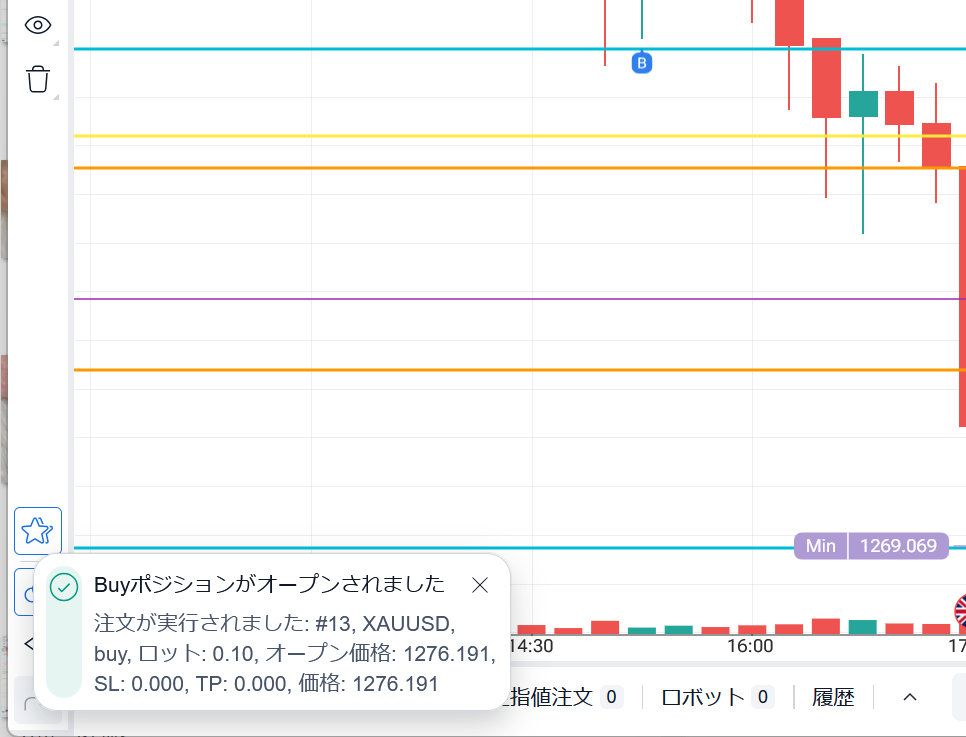Viewport: 966px width, 737px height.
Task: Click the partially hidden blue icon below star
Action: click(x=24, y=593)
